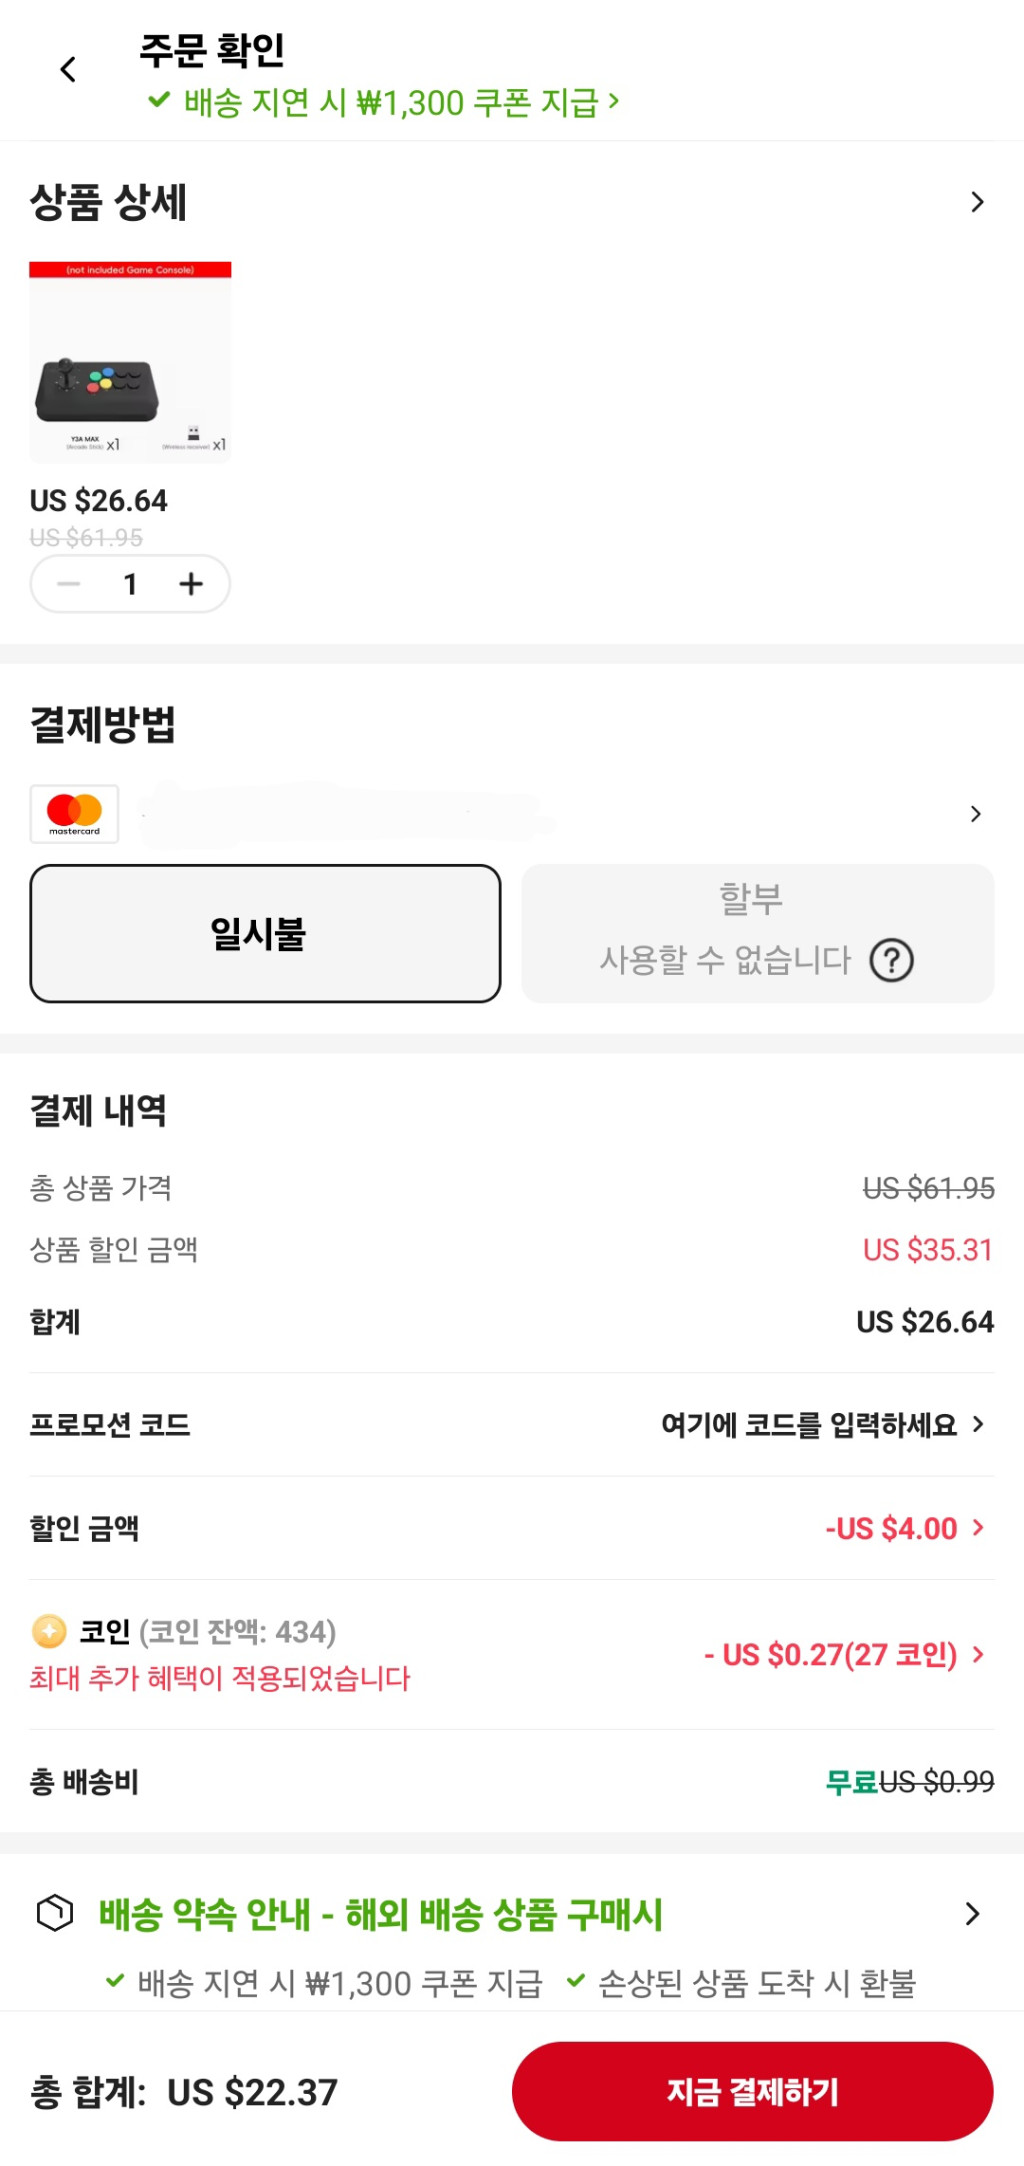Image resolution: width=1024 pixels, height=2166 pixels.
Task: Tap the gold coin icon
Action: click(49, 1631)
